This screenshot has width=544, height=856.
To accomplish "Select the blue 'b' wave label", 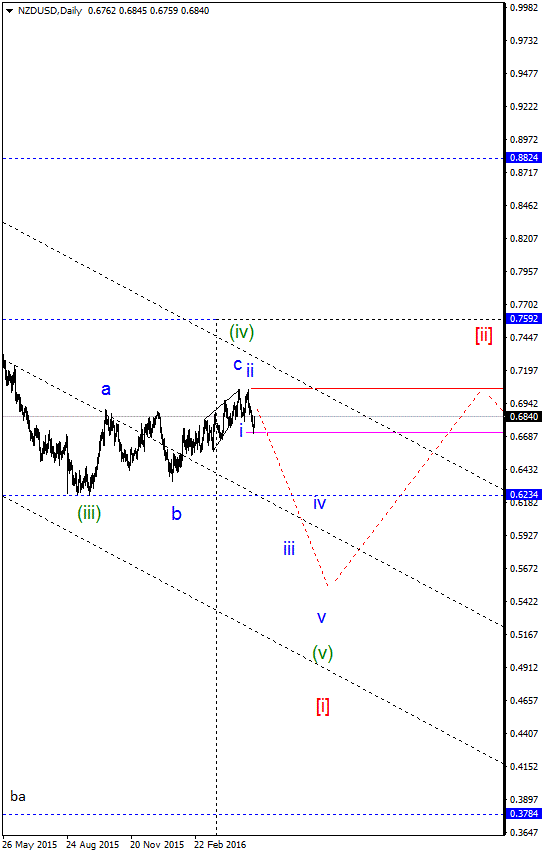I will coord(176,513).
